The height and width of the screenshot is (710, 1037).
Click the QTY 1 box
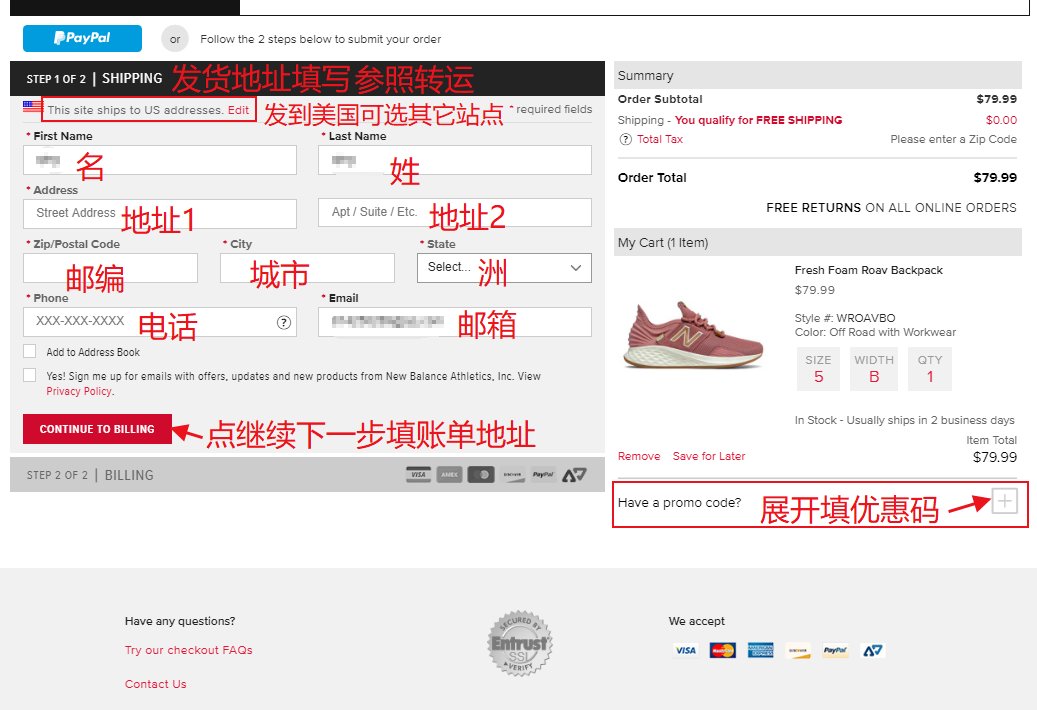click(930, 369)
